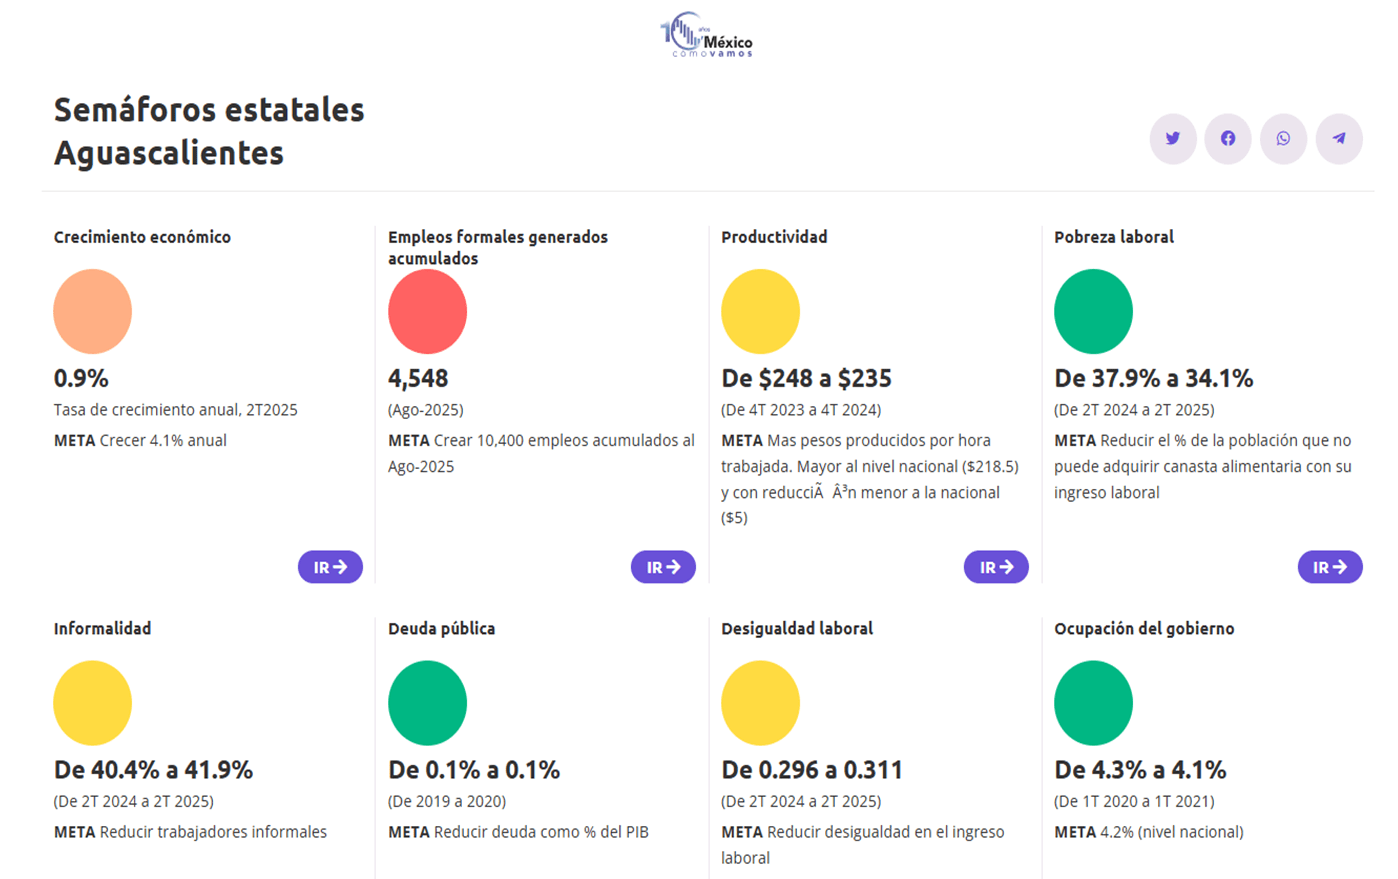The width and height of the screenshot is (1398, 879).
Task: Go to Productividad details via IR
Action: tap(996, 567)
